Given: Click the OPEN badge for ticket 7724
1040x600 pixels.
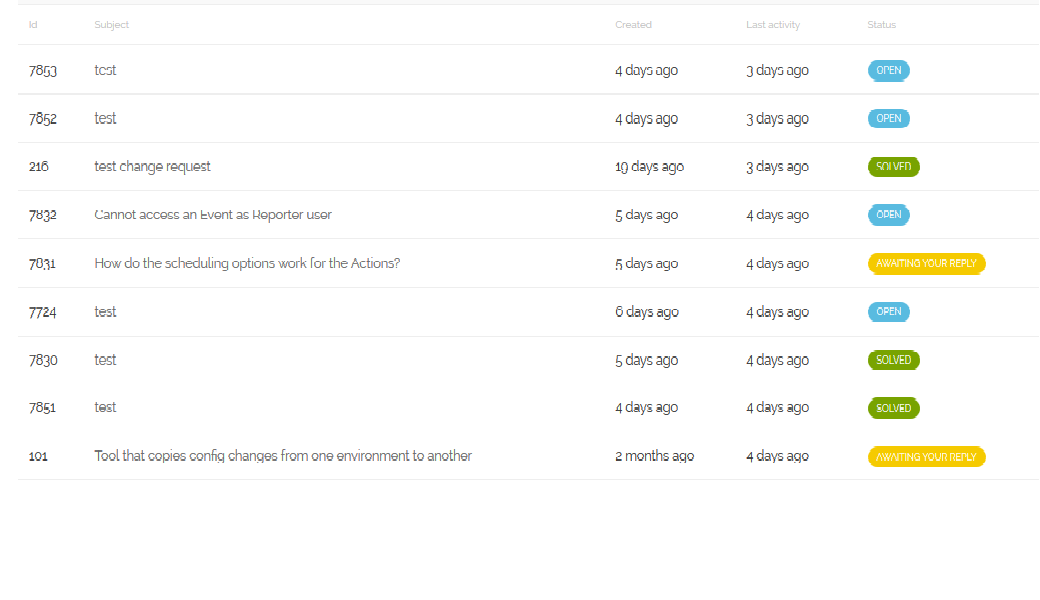Looking at the screenshot, I should click(x=888, y=312).
